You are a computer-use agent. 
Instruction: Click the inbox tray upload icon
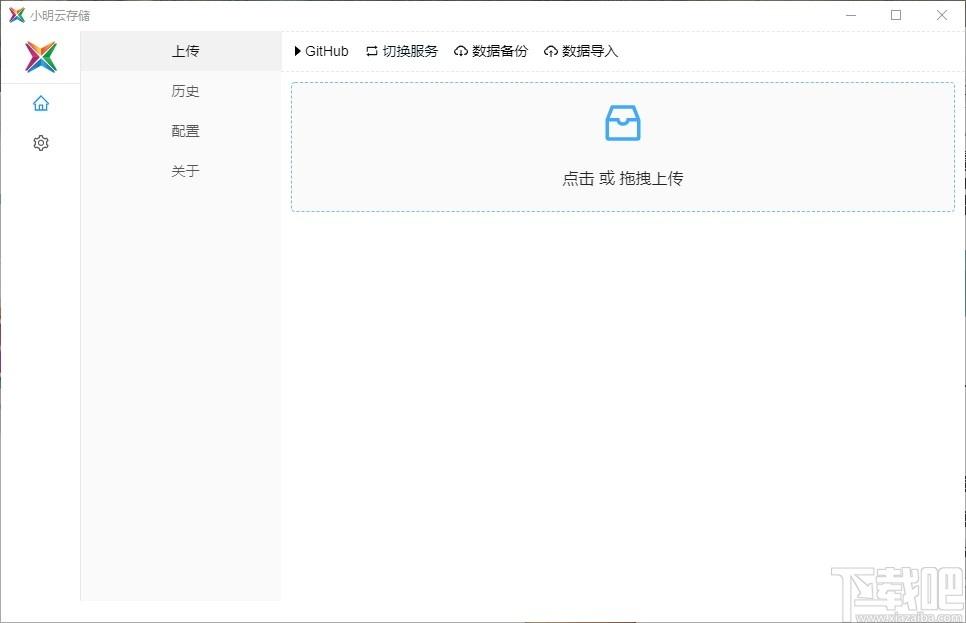click(623, 123)
